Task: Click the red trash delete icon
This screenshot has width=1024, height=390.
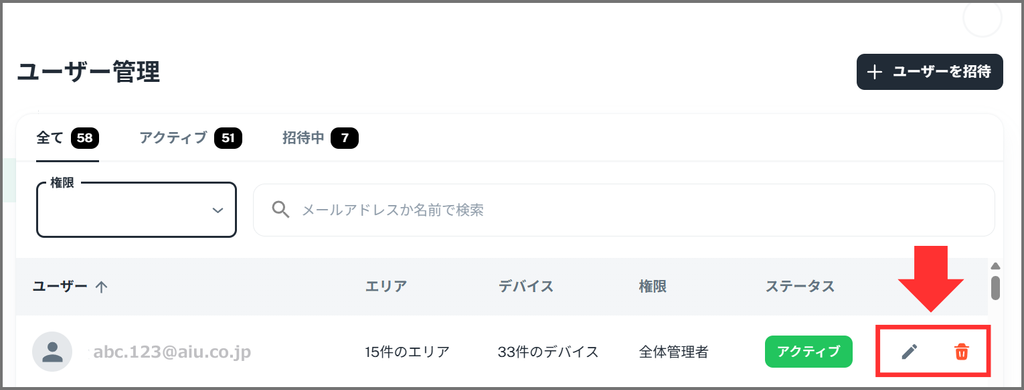Action: (x=961, y=351)
